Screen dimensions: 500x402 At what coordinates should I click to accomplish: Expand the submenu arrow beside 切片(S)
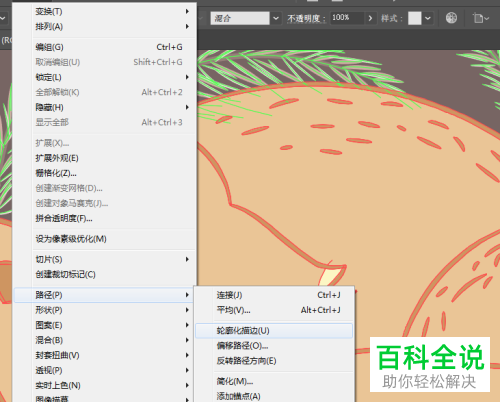click(x=187, y=259)
